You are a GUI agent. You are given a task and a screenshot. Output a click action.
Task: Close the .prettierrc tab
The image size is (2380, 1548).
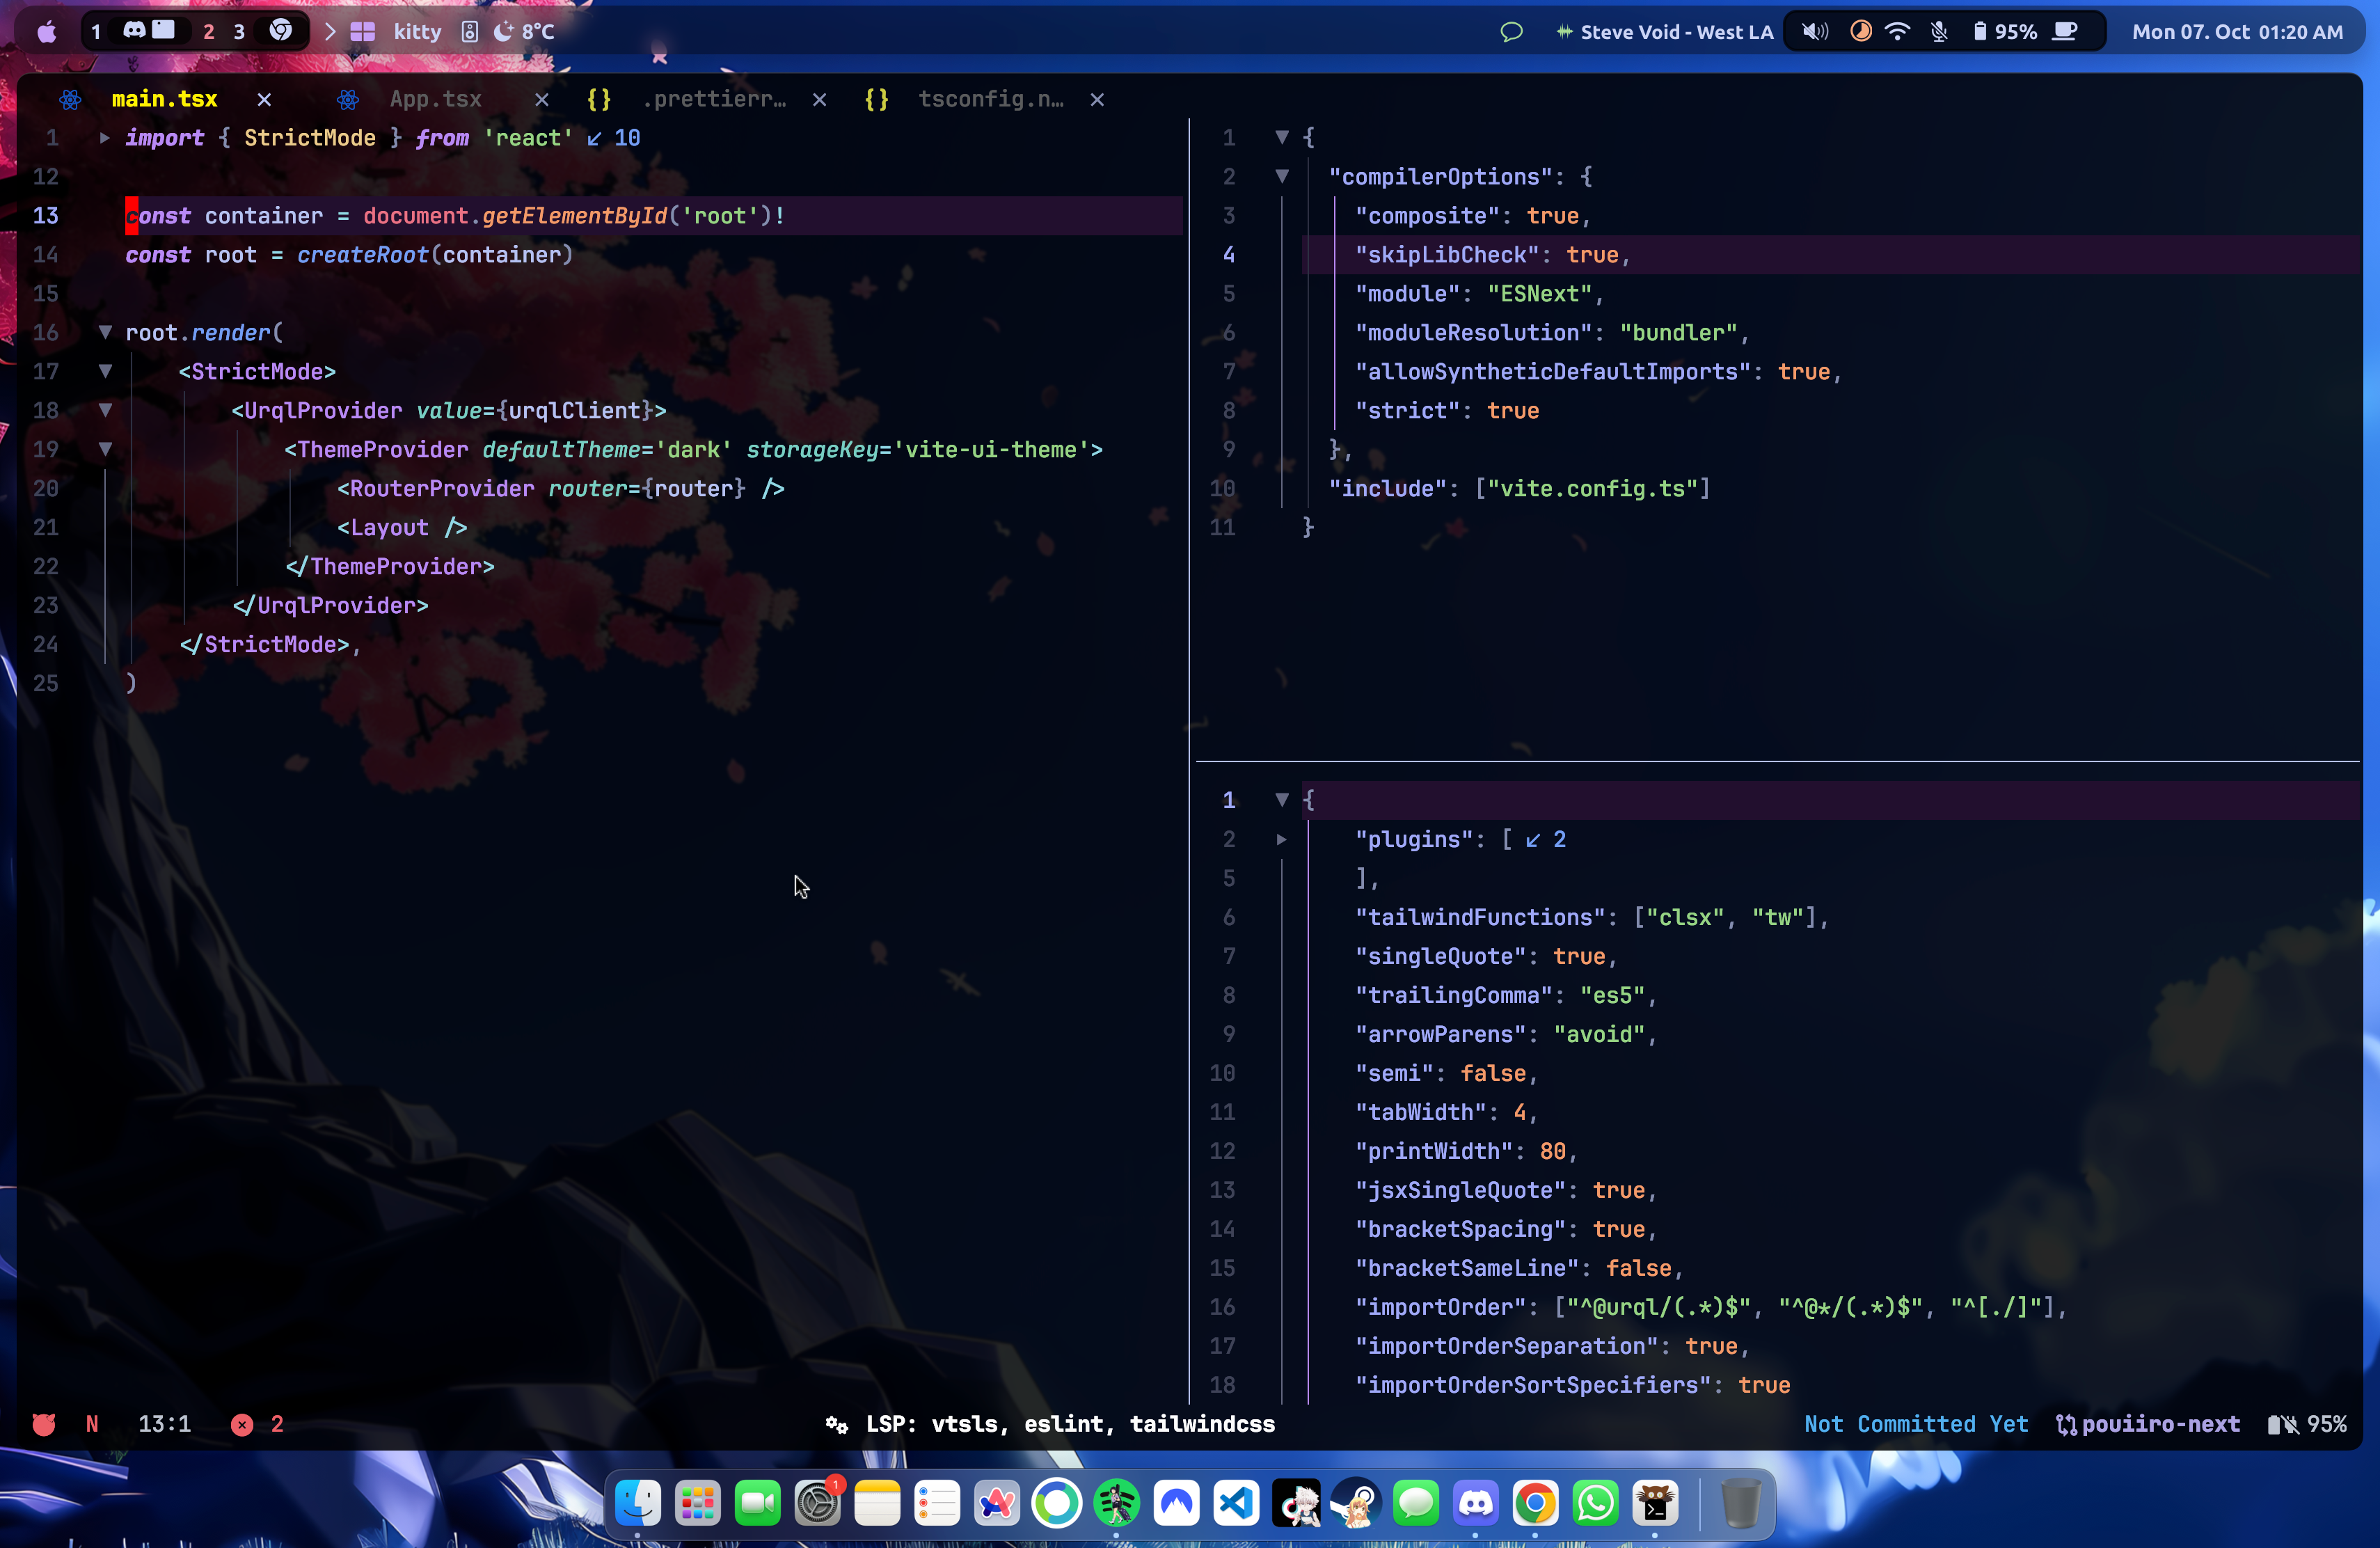click(819, 99)
